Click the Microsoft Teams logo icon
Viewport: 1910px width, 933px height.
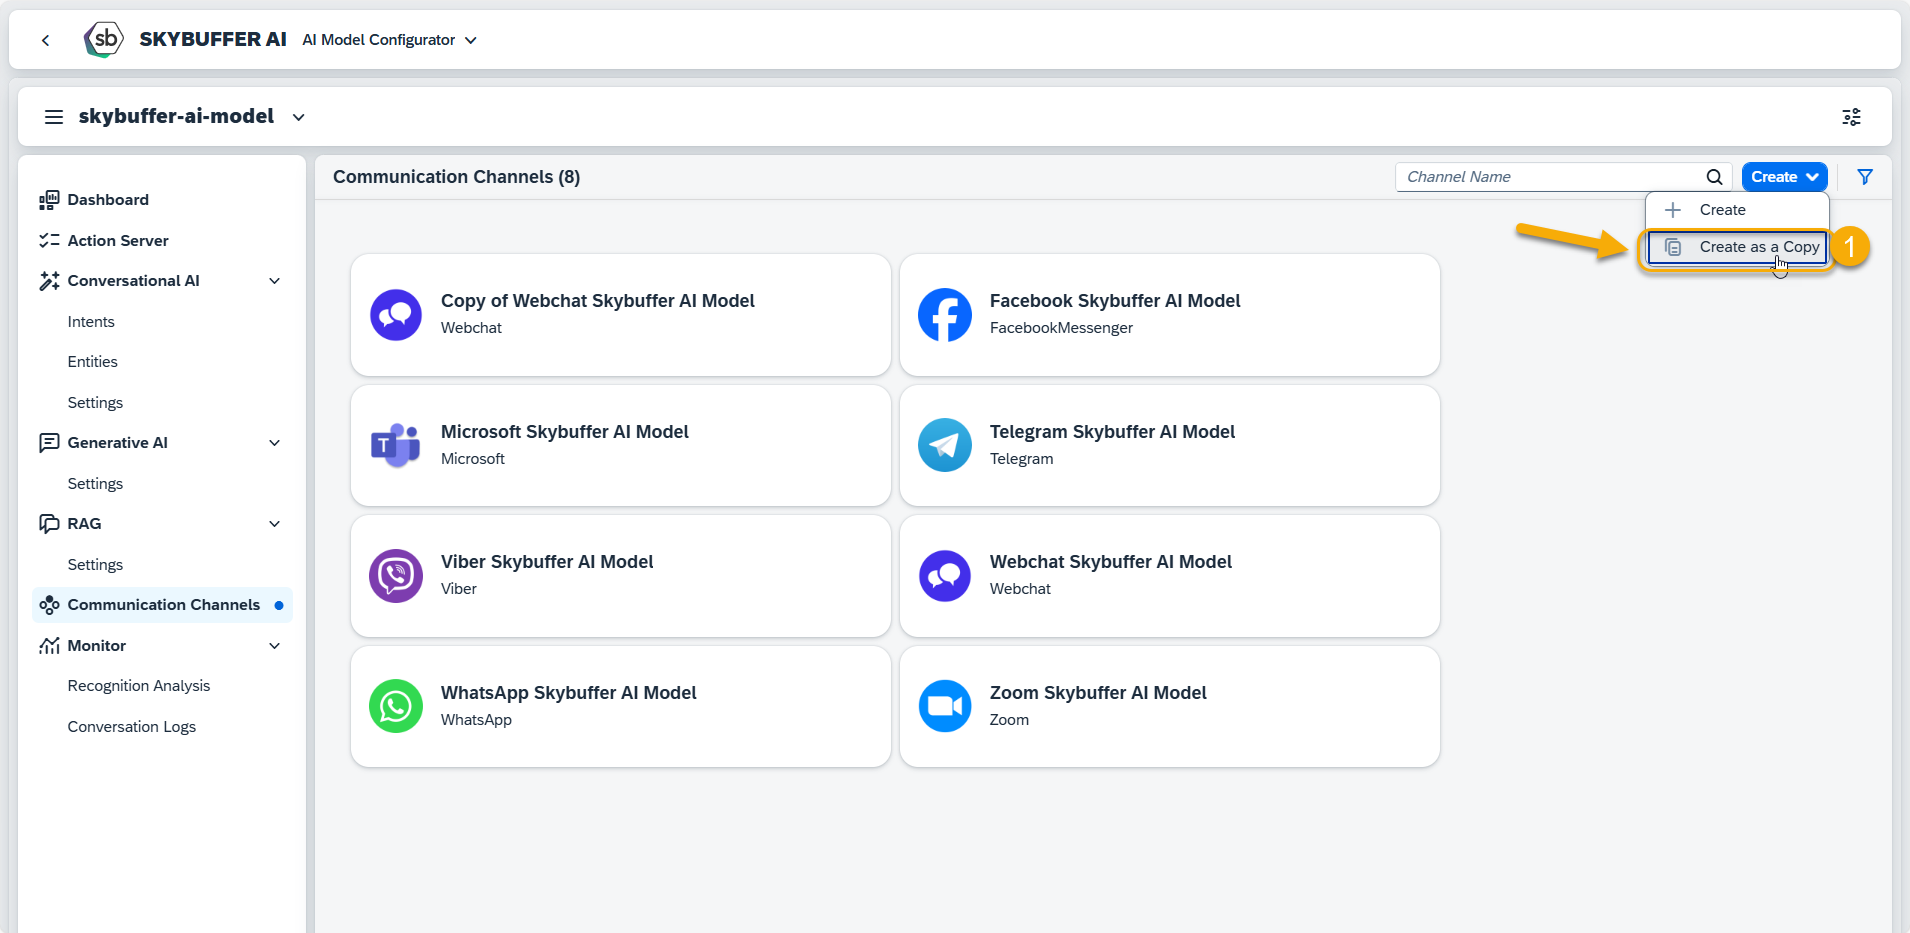396,446
